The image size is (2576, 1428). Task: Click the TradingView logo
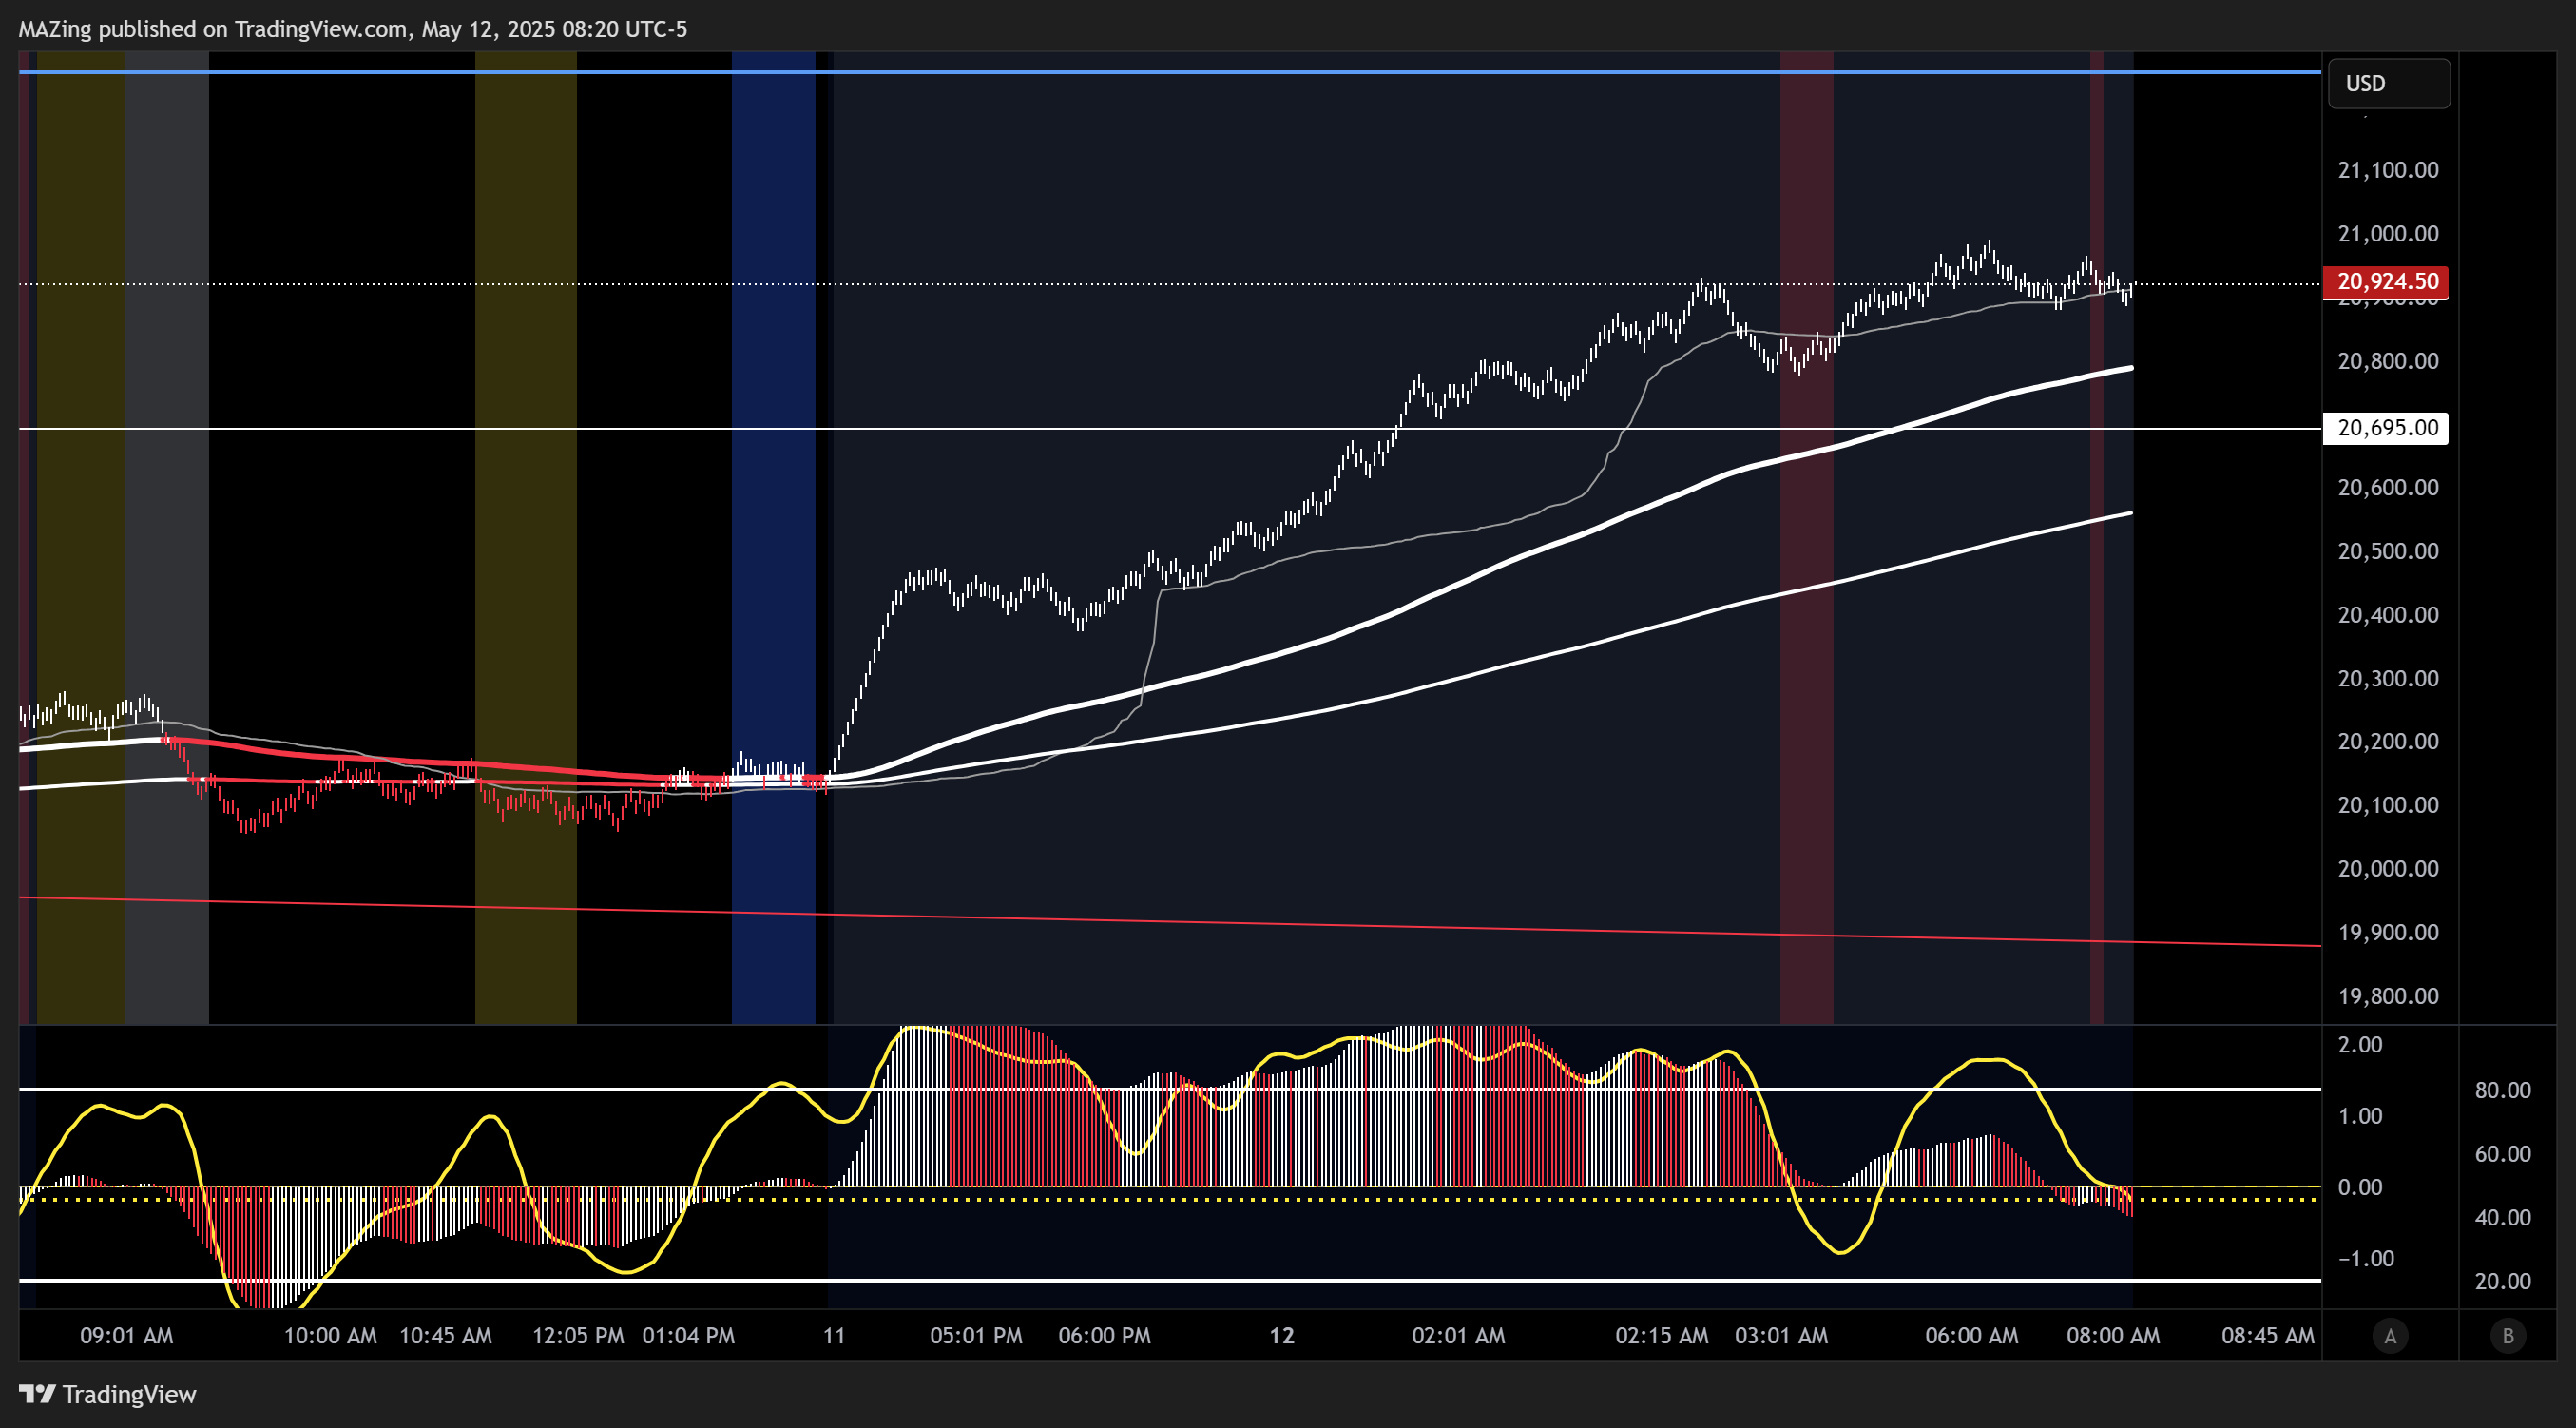(108, 1394)
